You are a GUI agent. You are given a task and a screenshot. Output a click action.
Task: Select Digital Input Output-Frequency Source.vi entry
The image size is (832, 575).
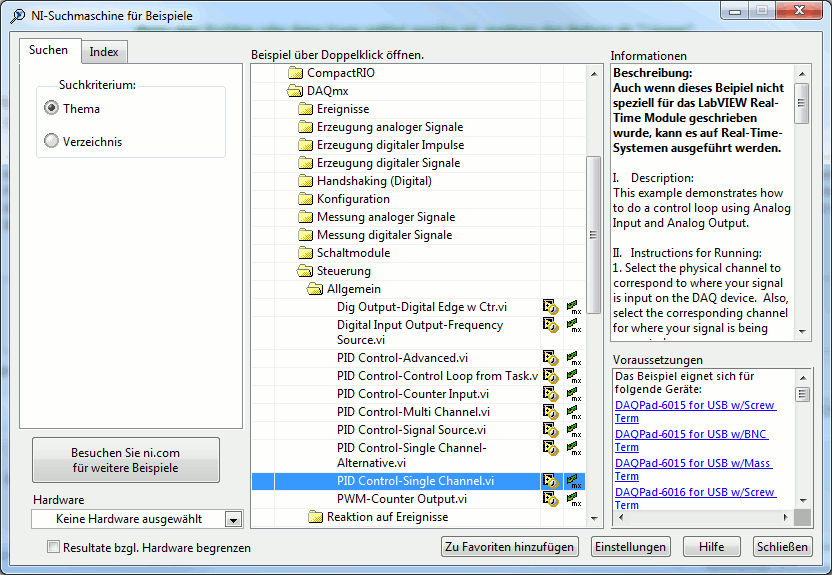click(420, 333)
